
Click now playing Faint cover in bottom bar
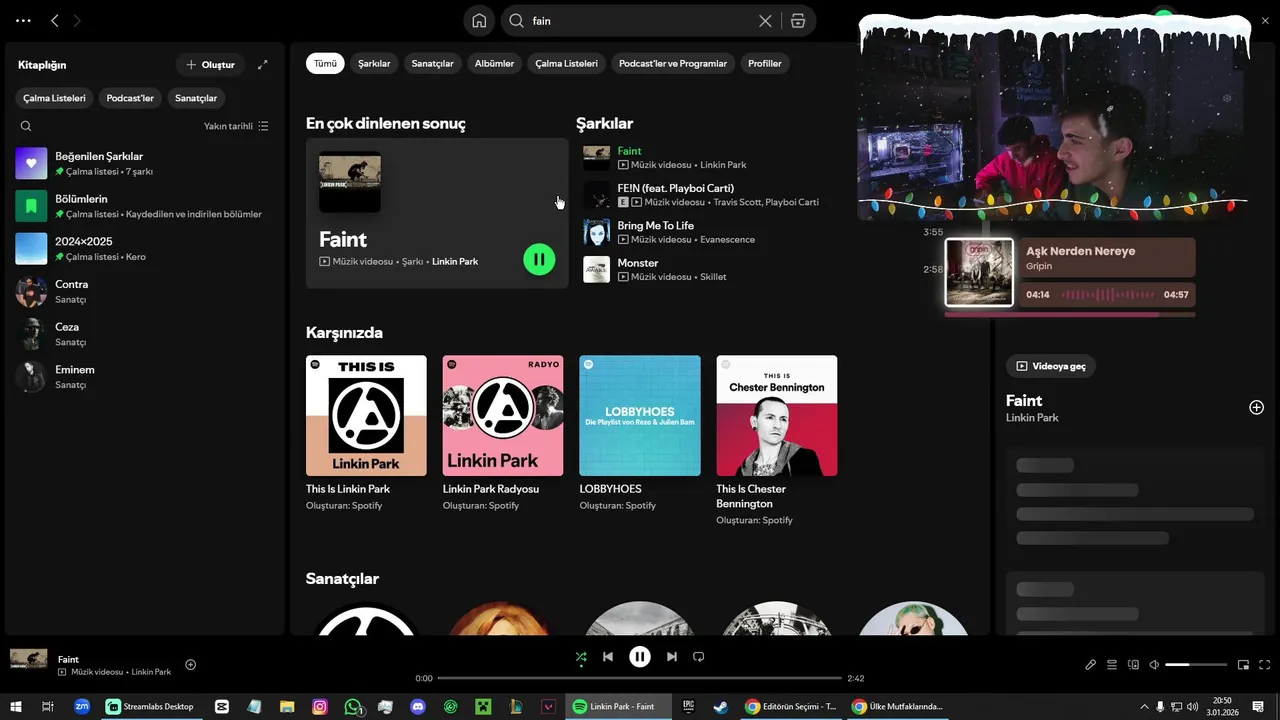[x=29, y=658]
